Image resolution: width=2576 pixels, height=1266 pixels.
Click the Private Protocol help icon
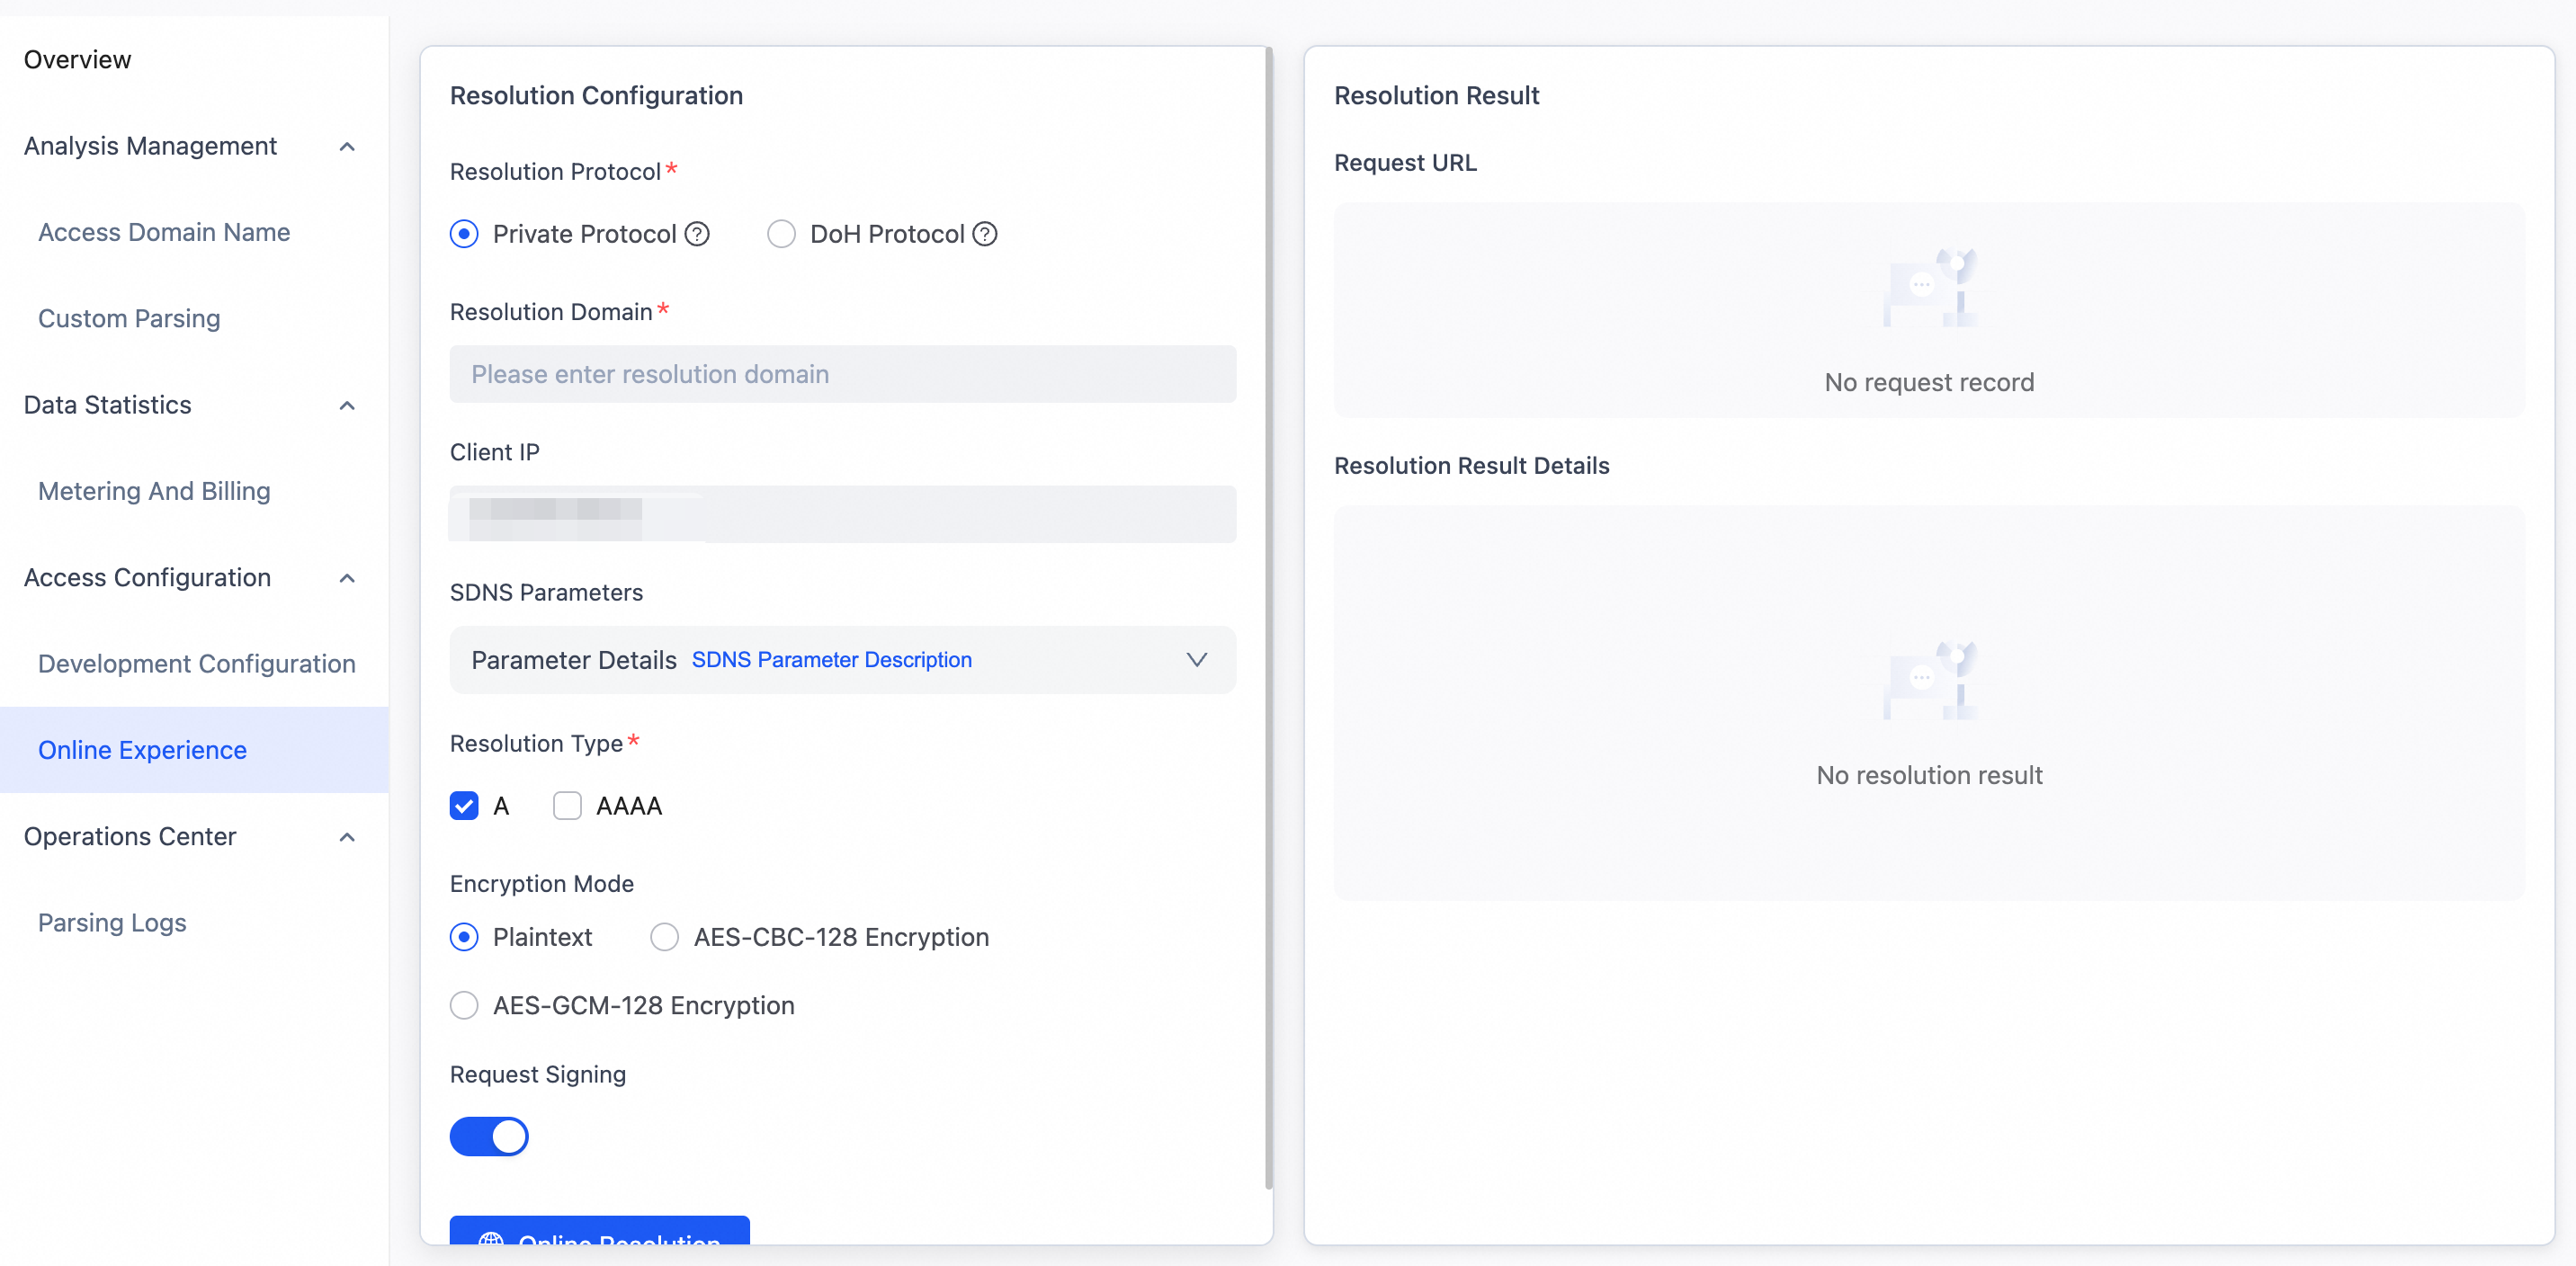pos(697,234)
